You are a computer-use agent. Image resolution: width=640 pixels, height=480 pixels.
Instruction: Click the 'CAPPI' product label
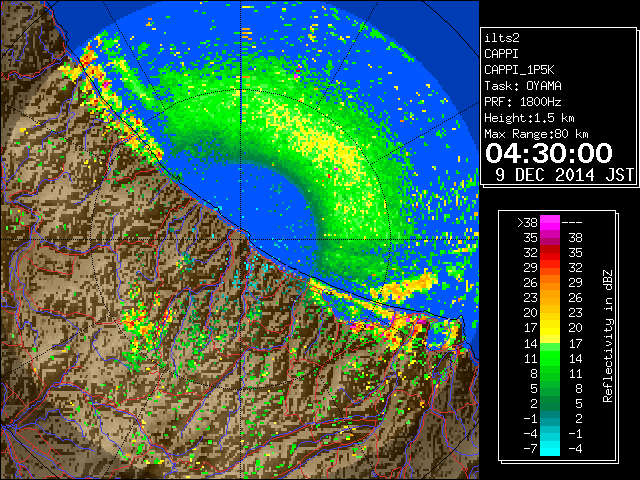tap(501, 54)
